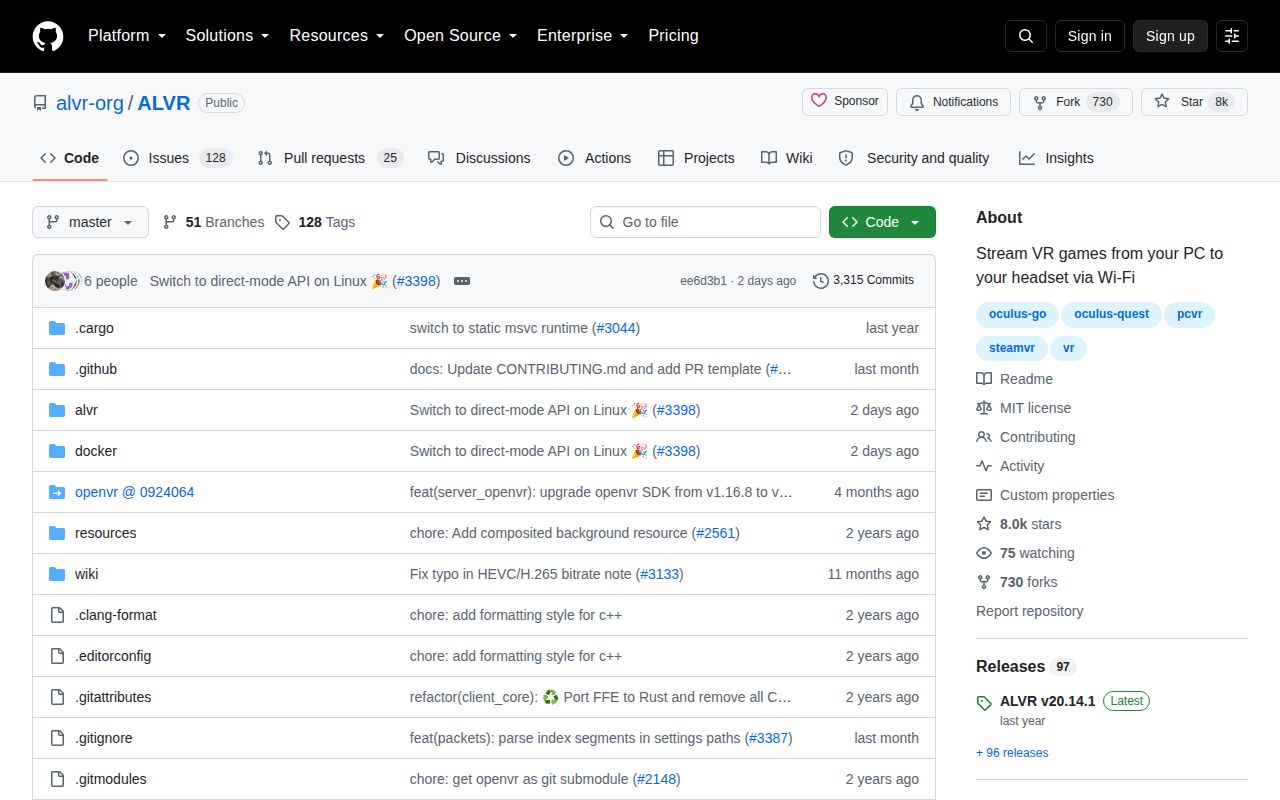Click the Readme book link

point(1015,379)
